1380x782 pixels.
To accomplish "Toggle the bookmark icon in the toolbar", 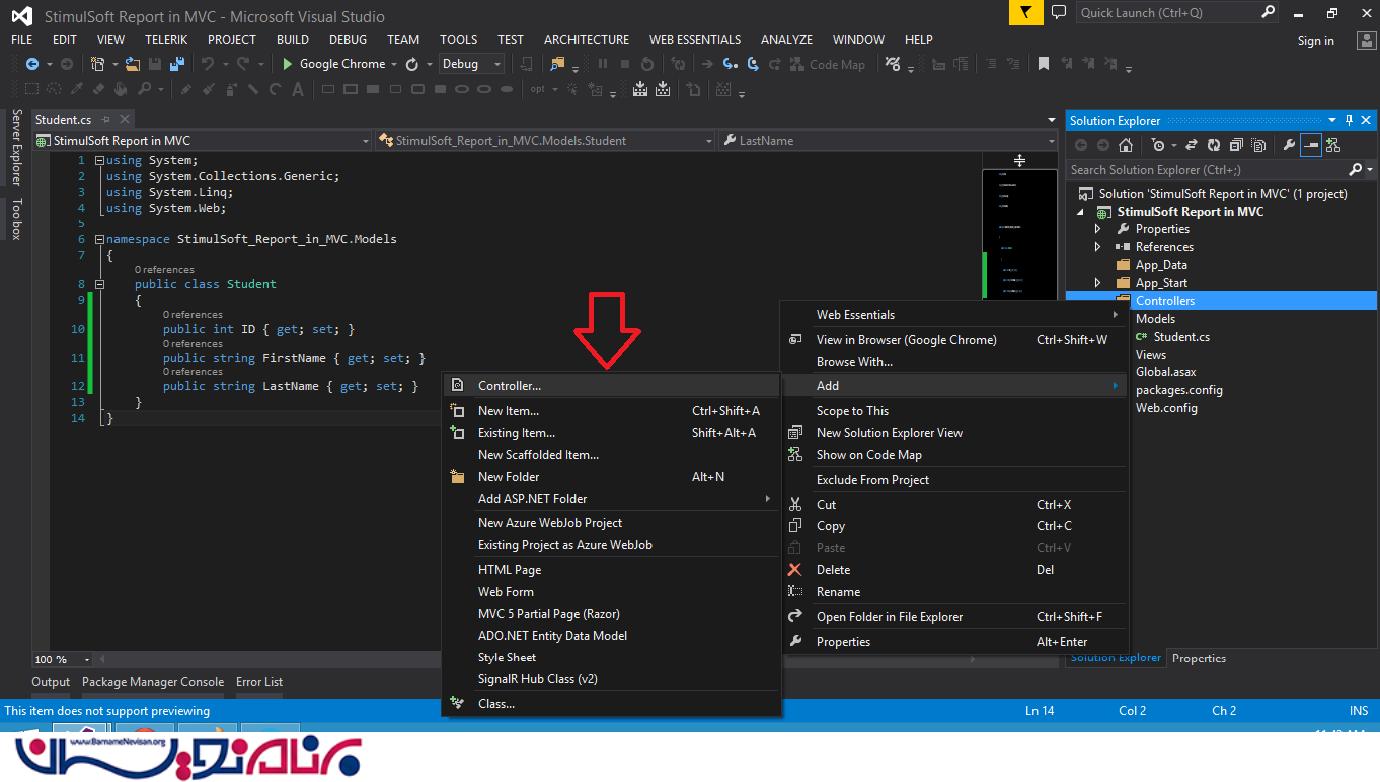I will point(1043,64).
